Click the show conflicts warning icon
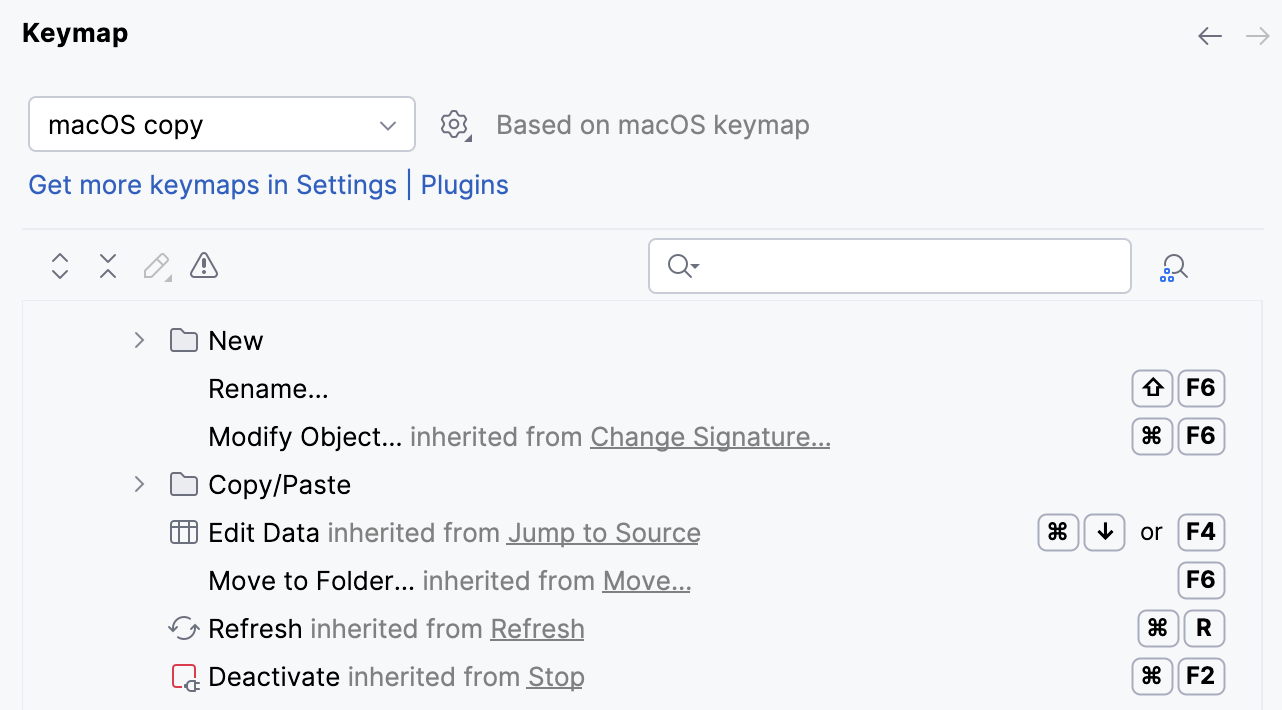Image resolution: width=1282 pixels, height=710 pixels. 203,266
